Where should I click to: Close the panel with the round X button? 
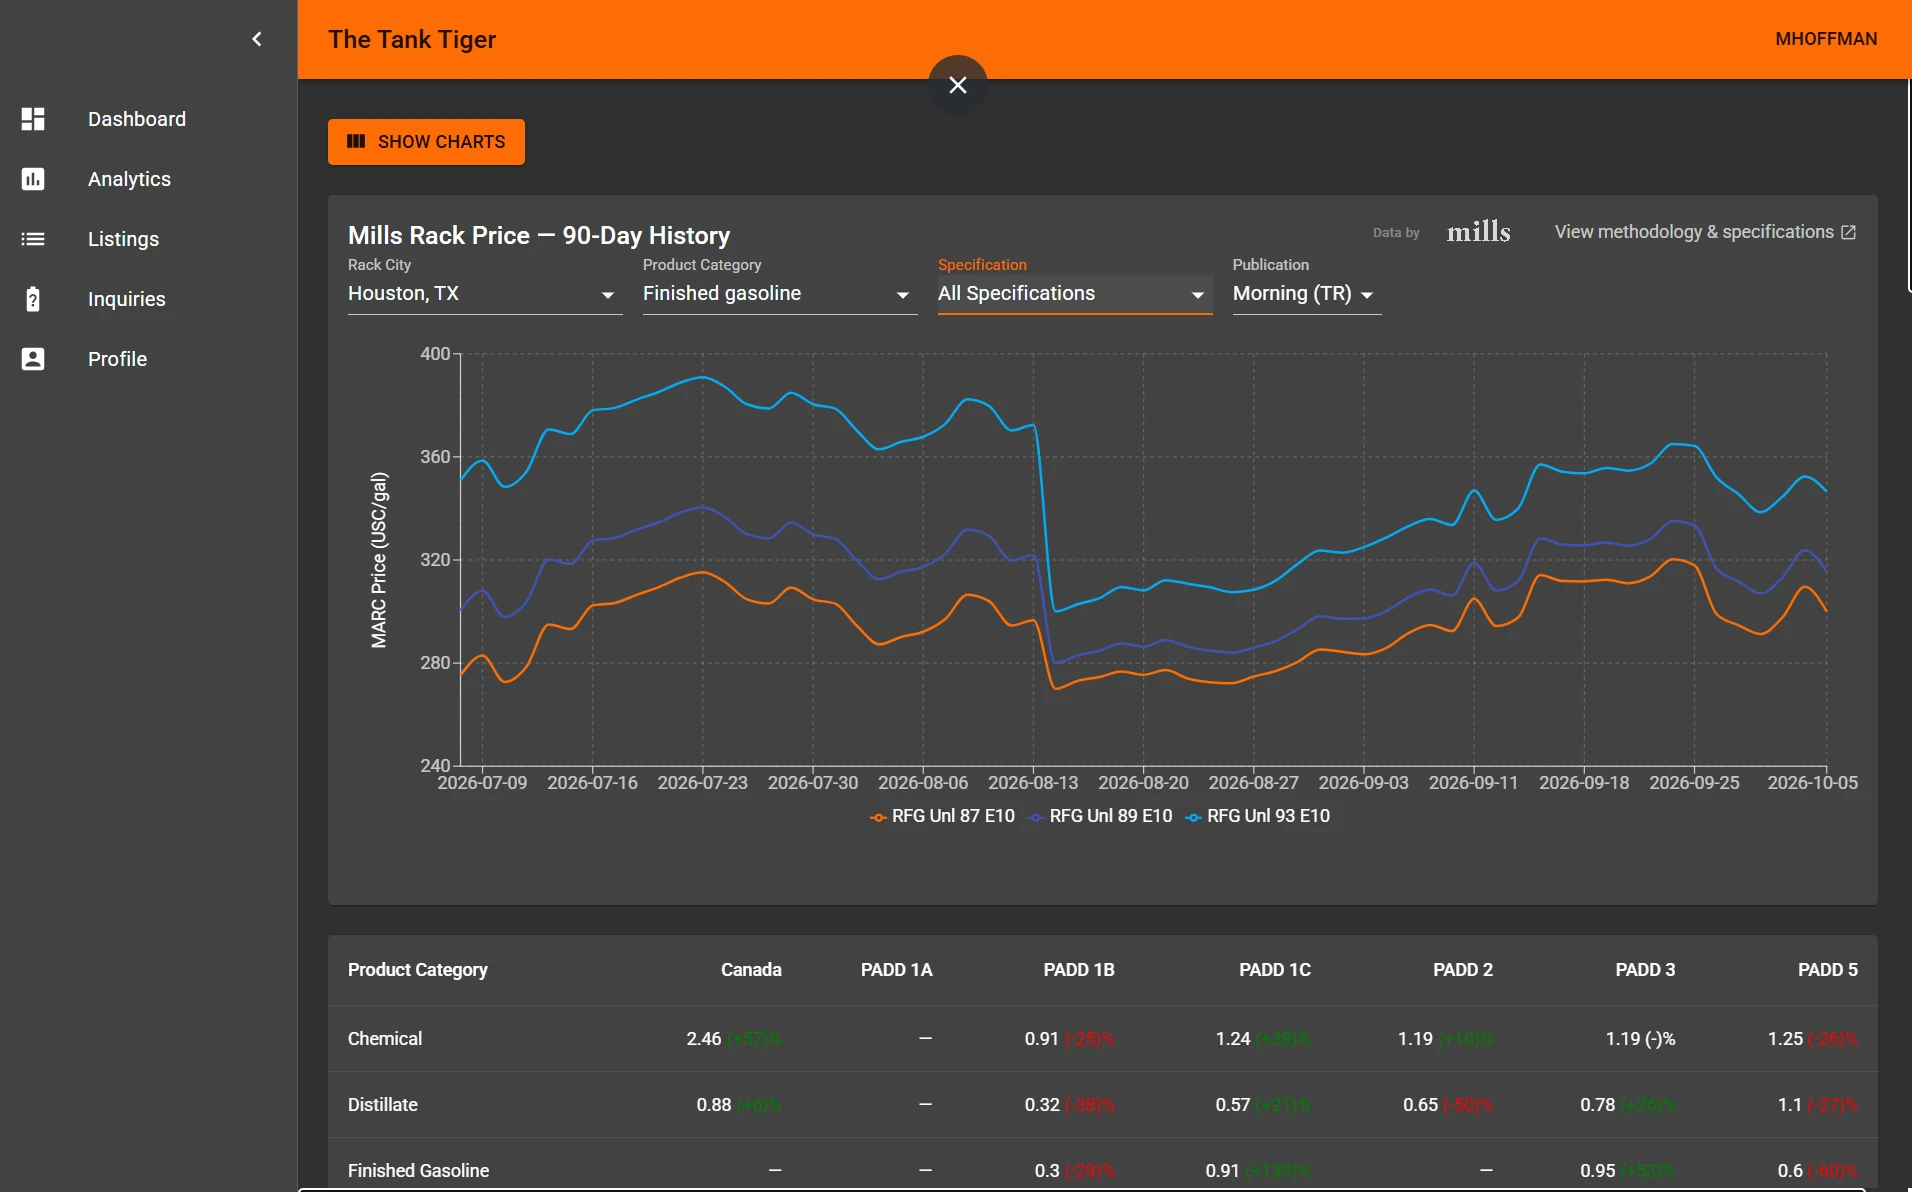coord(958,85)
